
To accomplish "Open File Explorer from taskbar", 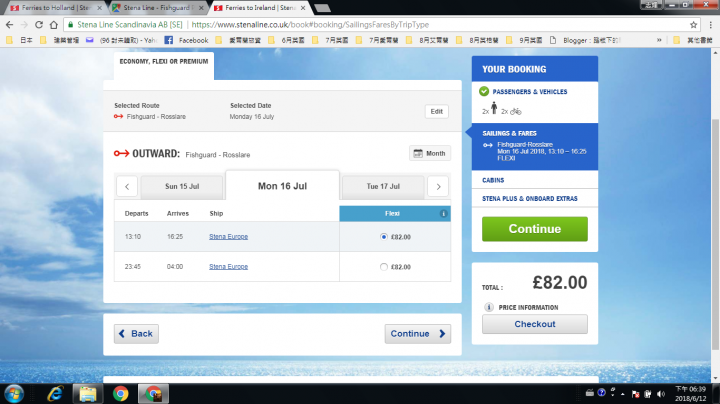I will (88, 394).
